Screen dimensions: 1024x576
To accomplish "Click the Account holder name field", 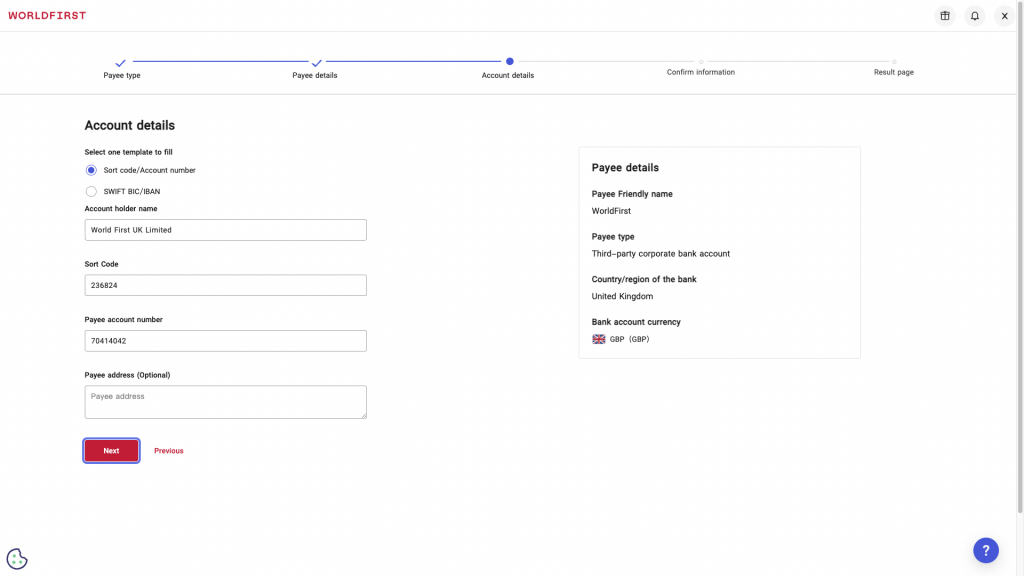I will point(225,229).
